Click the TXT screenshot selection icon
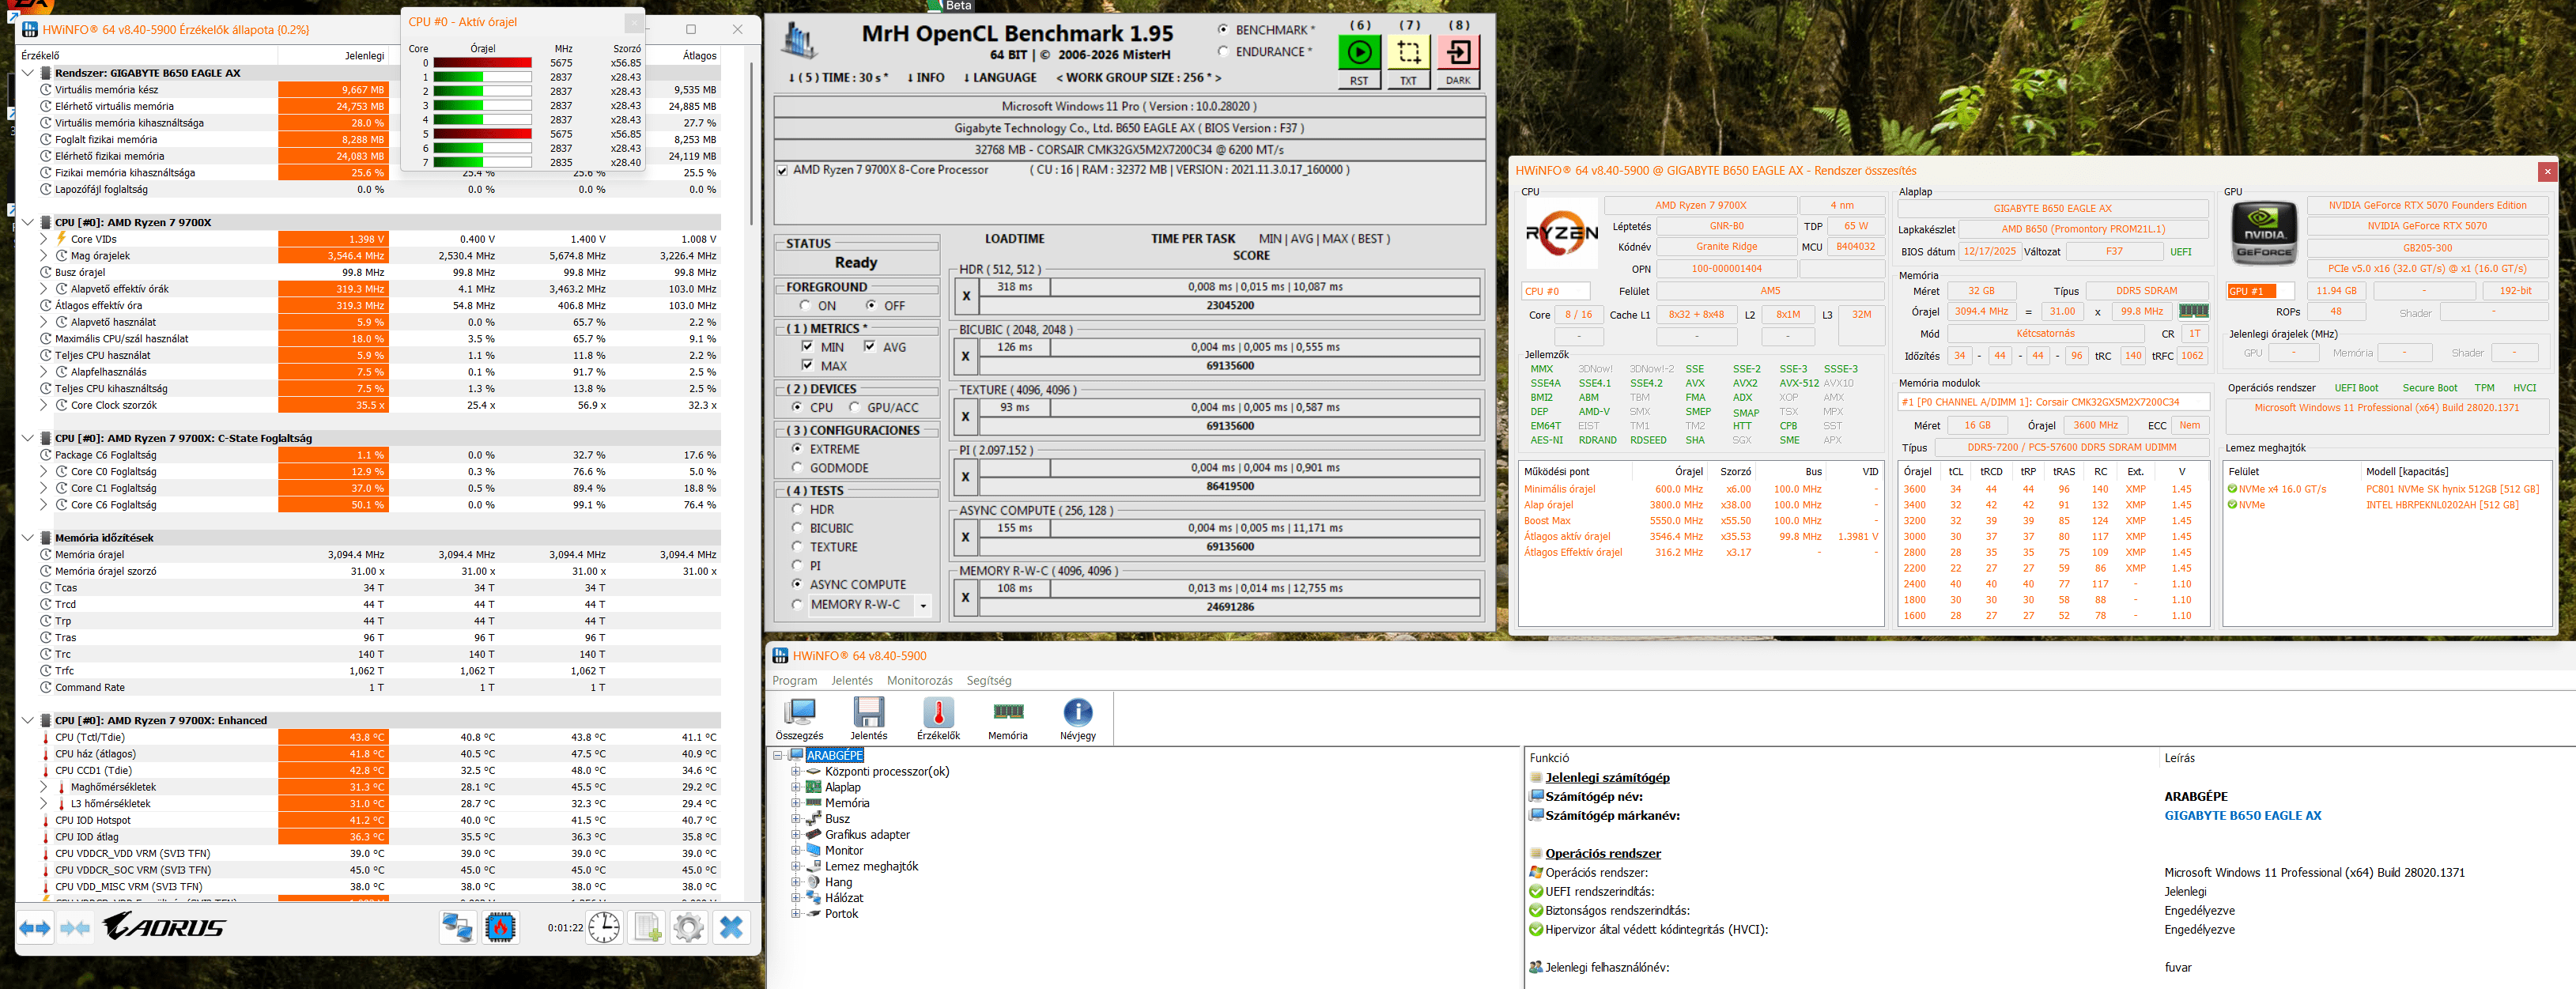 1408,52
